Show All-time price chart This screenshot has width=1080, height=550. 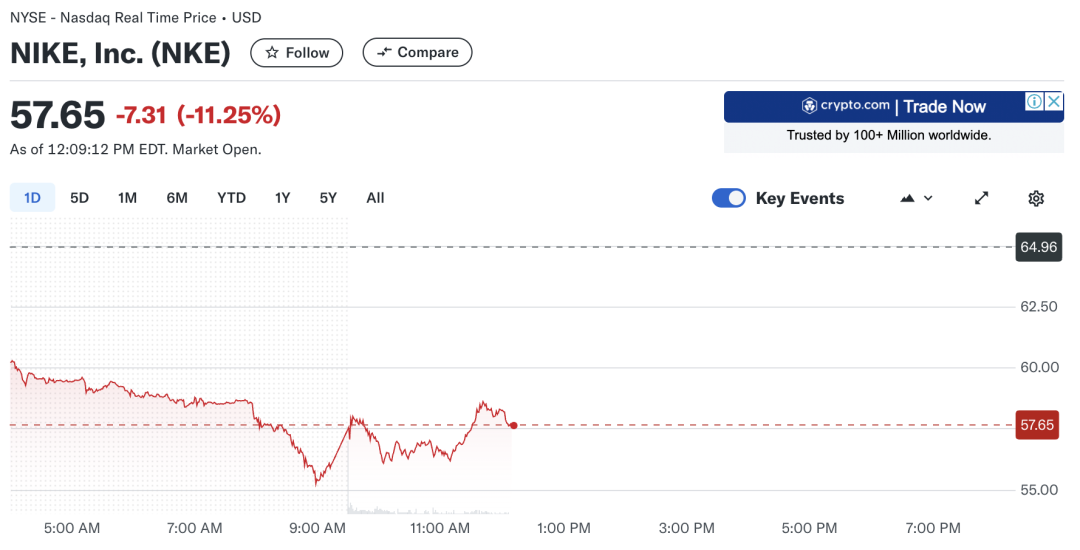[375, 198]
